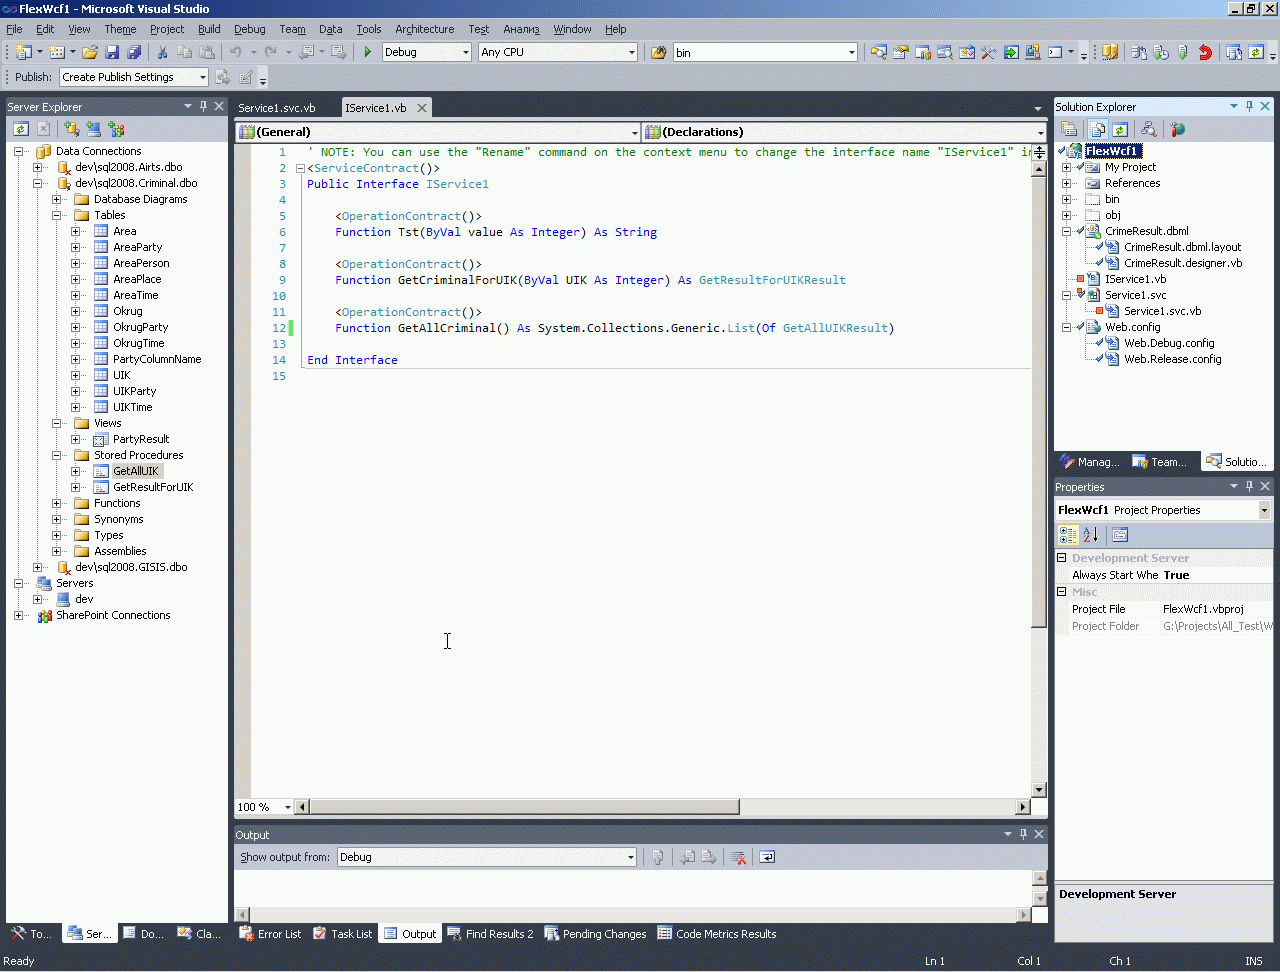
Task: Click the Open File folder icon
Action: [x=90, y=52]
